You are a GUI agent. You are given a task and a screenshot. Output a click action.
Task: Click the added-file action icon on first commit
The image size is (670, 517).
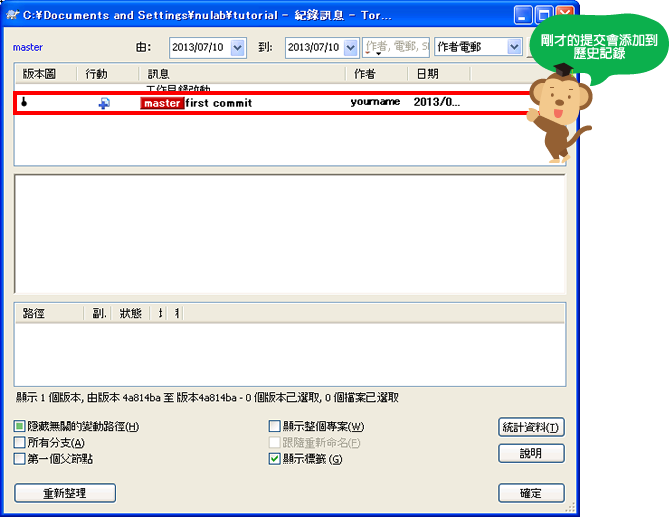103,103
